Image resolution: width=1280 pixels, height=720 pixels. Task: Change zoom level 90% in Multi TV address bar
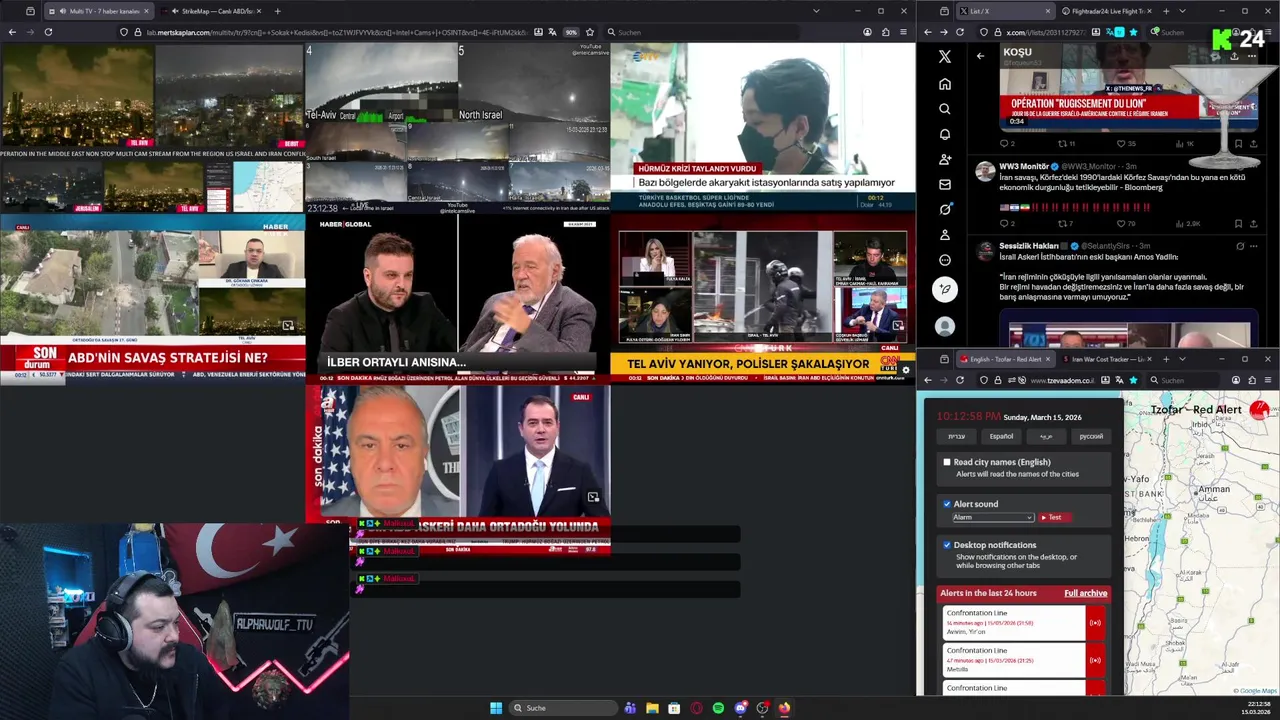(x=571, y=32)
